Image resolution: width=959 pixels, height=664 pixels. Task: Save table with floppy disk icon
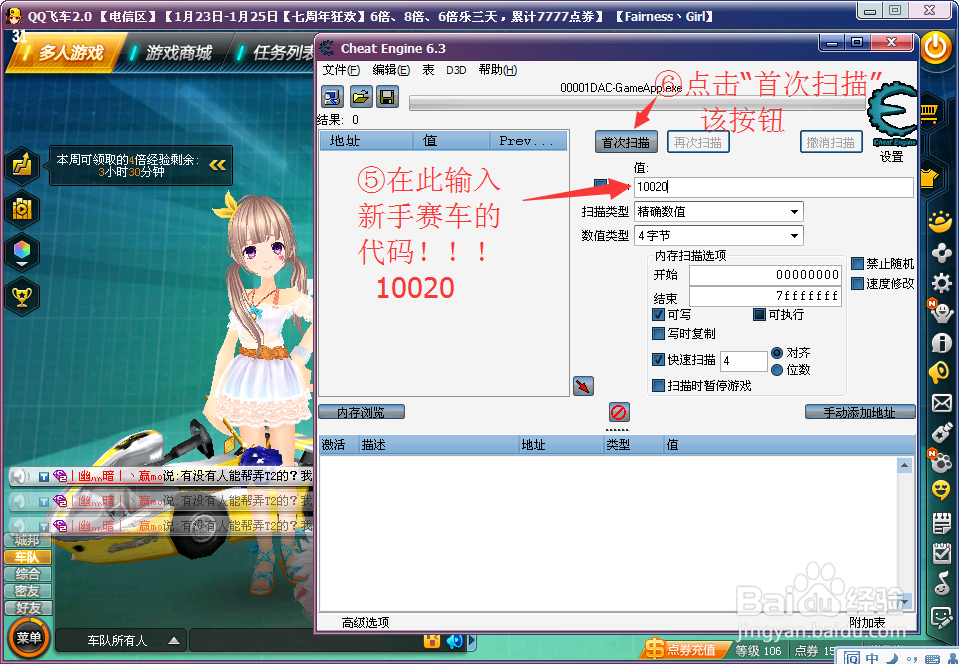point(387,97)
